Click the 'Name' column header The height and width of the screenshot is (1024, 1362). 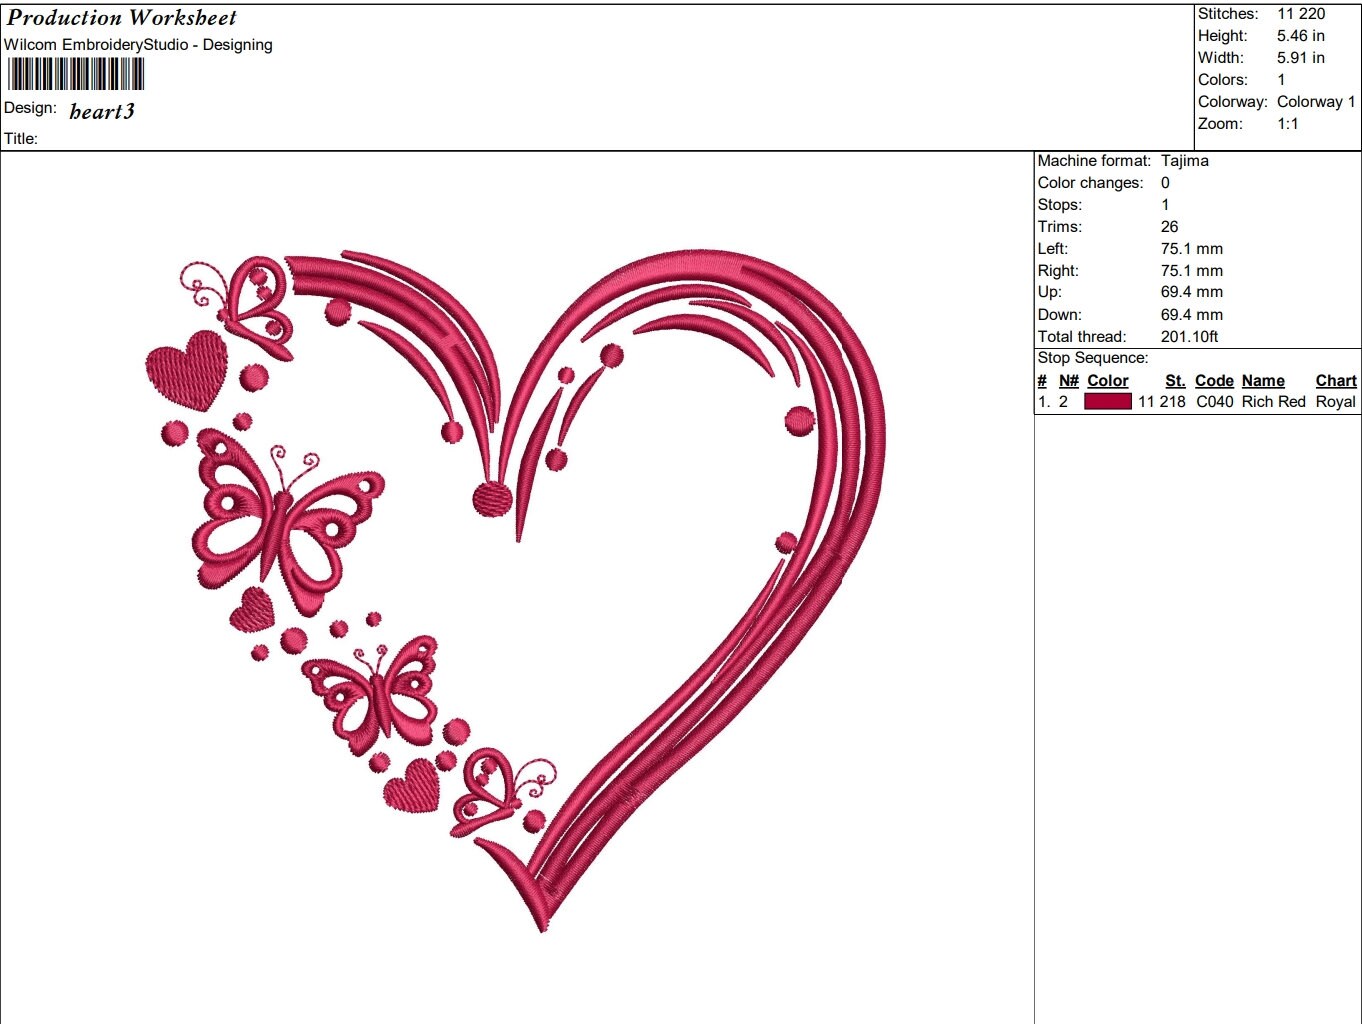[1263, 381]
